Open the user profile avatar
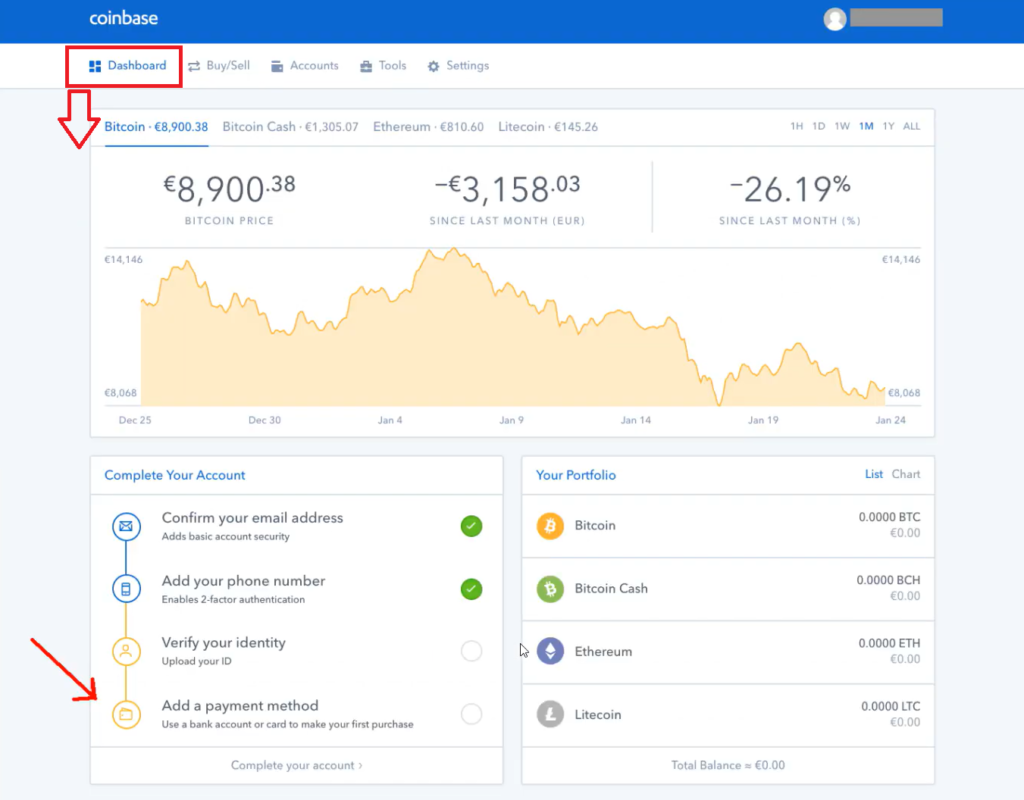The height and width of the screenshot is (800, 1024). pos(835,19)
